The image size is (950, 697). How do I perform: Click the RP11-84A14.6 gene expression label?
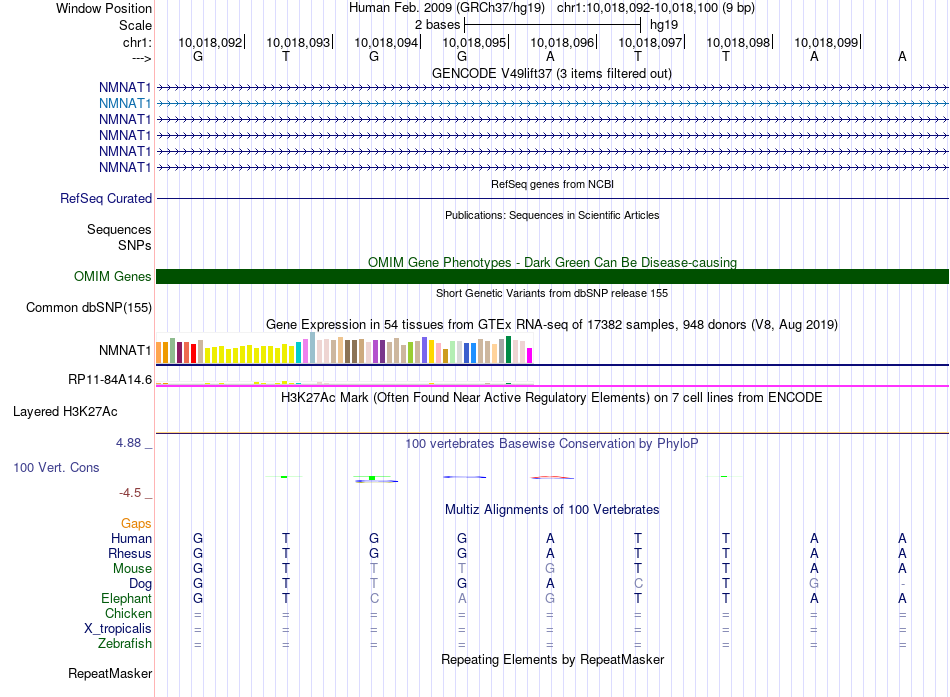point(110,380)
